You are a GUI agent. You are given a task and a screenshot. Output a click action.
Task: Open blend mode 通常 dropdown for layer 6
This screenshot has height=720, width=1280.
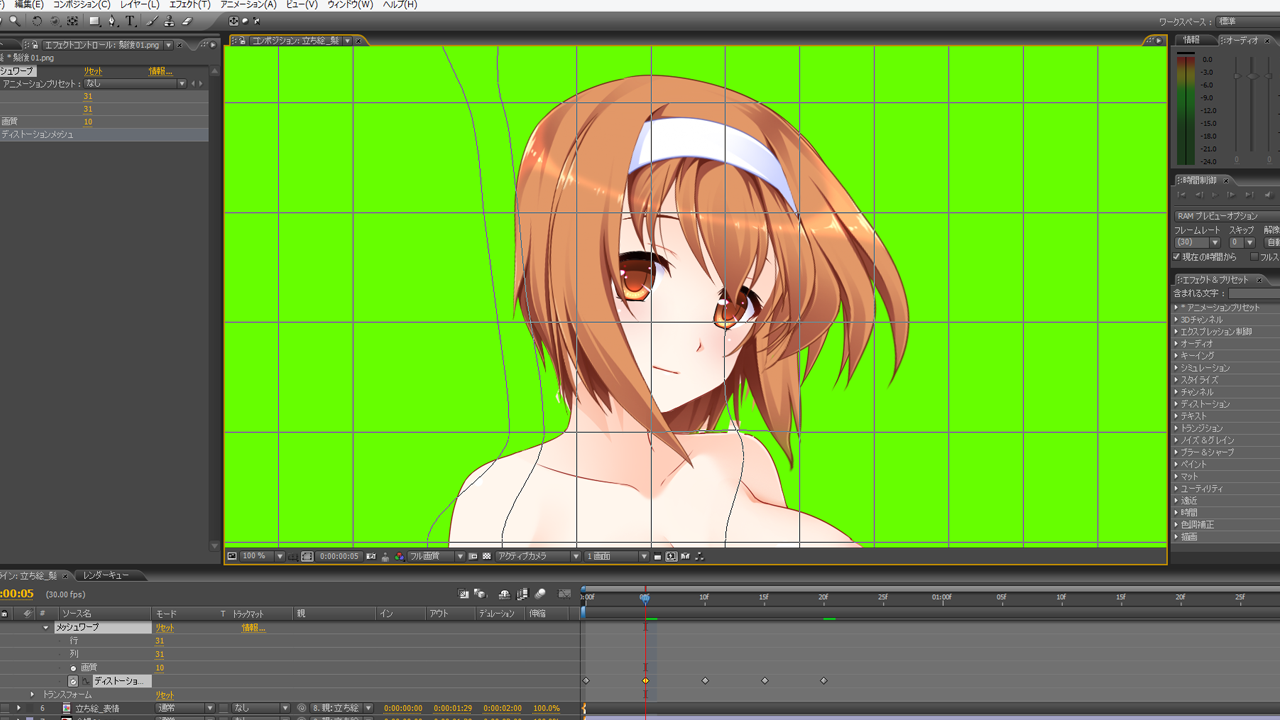tap(184, 708)
